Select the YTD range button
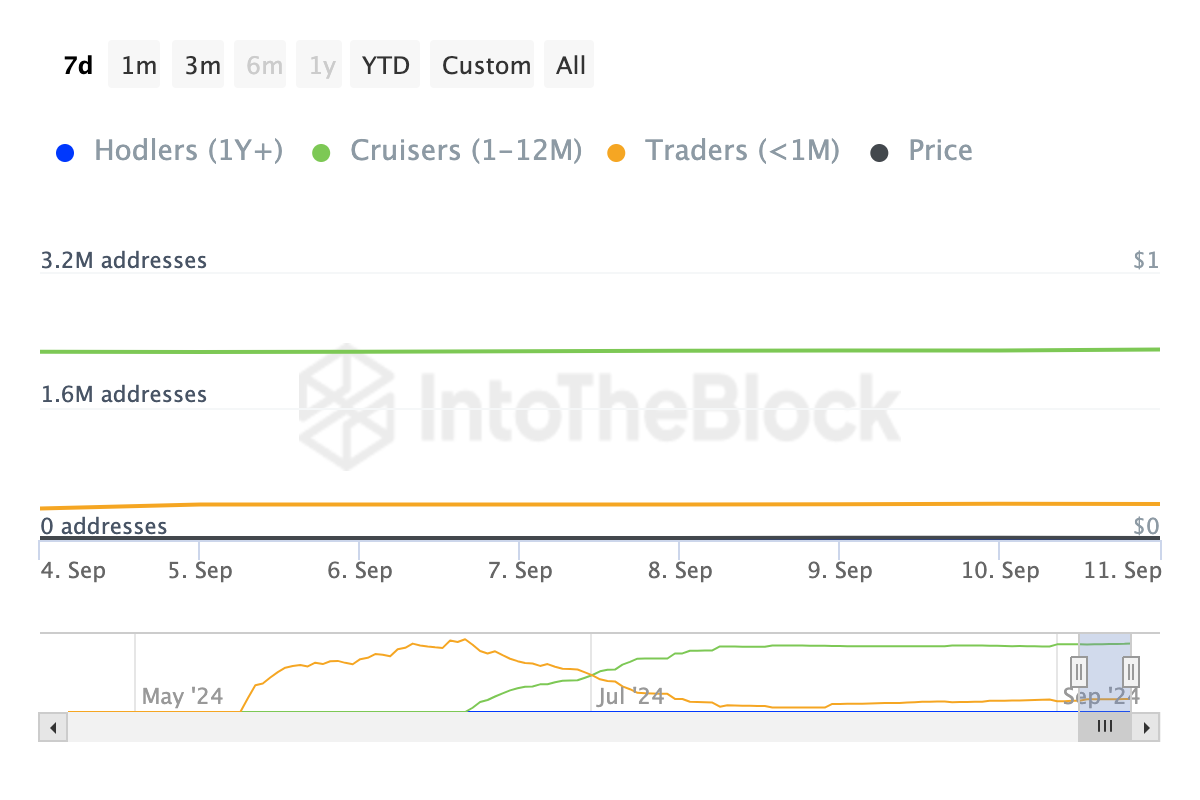 385,65
